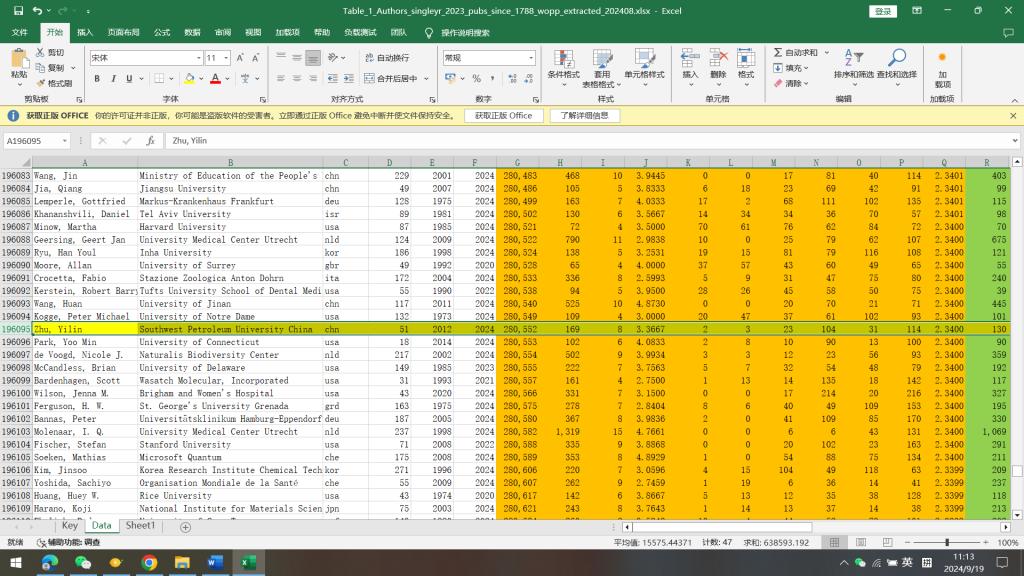The image size is (1024, 576).
Task: Toggle Merge and Center (合并后居中)
Action: 391,79
